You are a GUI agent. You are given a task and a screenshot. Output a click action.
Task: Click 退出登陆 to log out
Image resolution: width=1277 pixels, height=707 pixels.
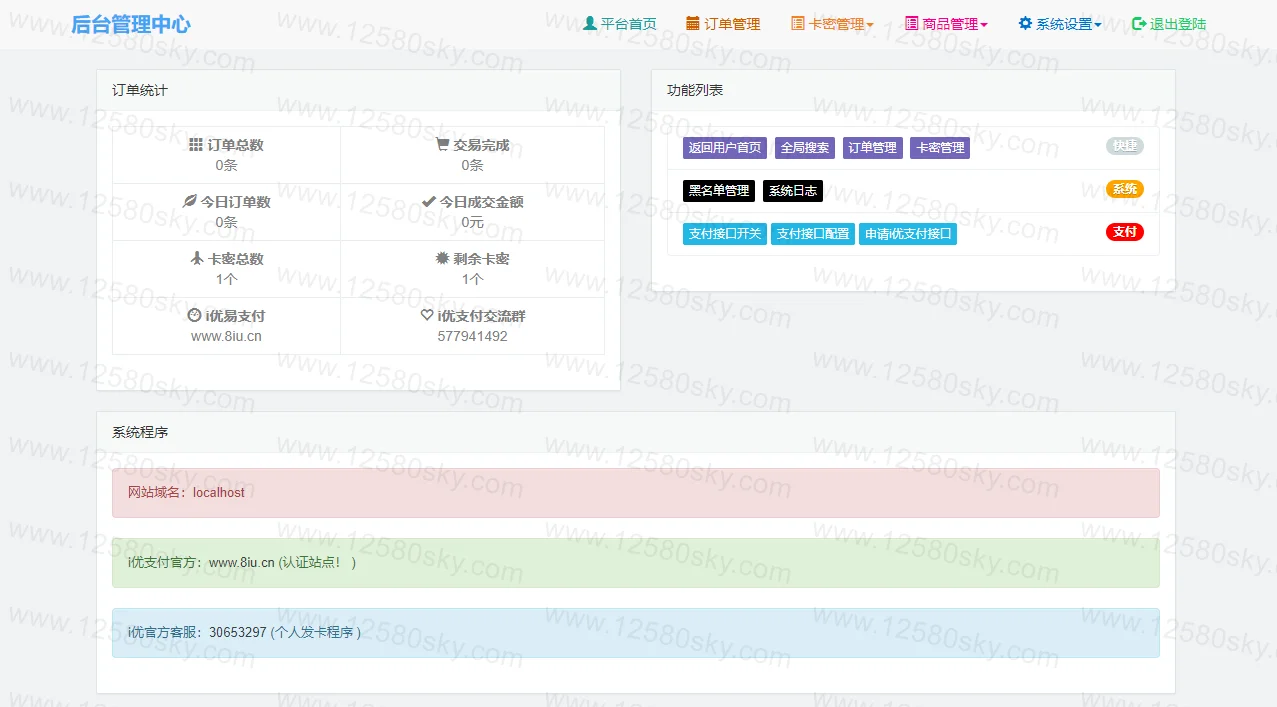1169,24
